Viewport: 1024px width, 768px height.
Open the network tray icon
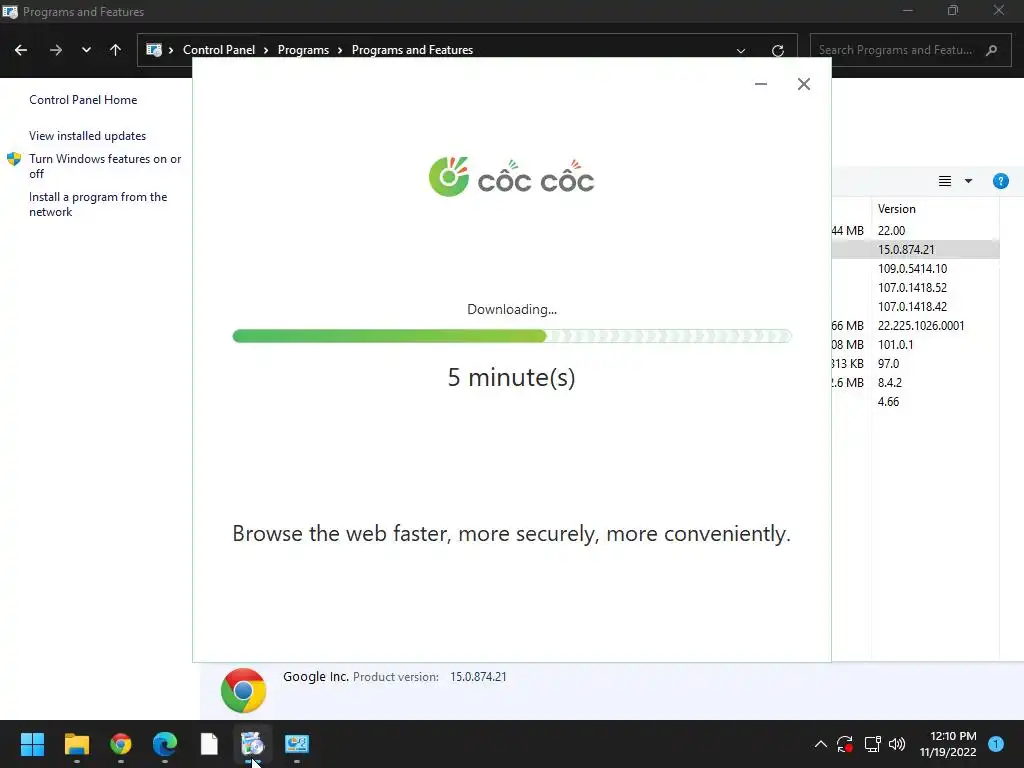872,744
